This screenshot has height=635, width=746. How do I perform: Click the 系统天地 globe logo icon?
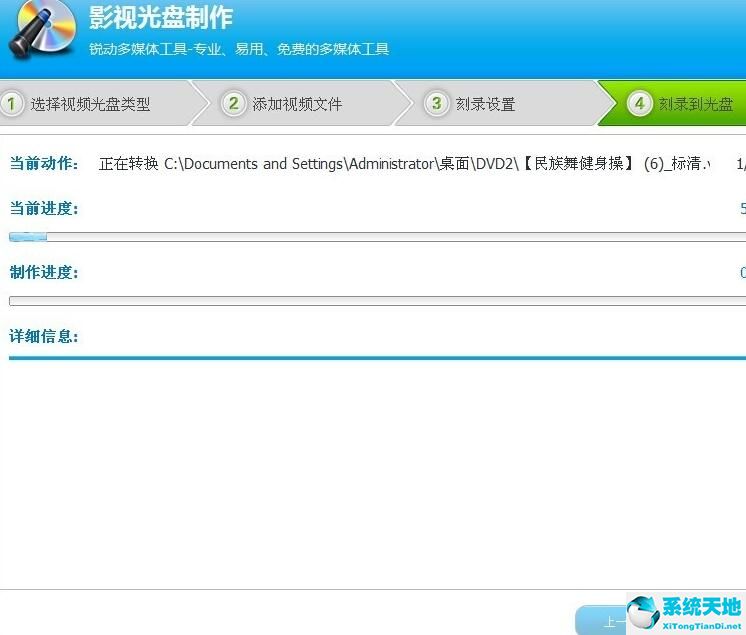click(643, 612)
